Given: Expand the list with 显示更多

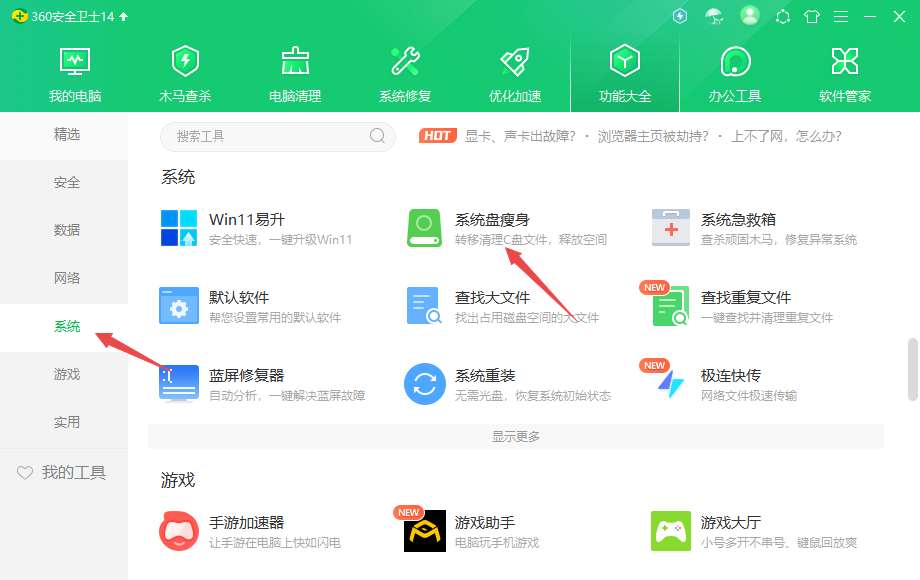Looking at the screenshot, I should point(516,437).
